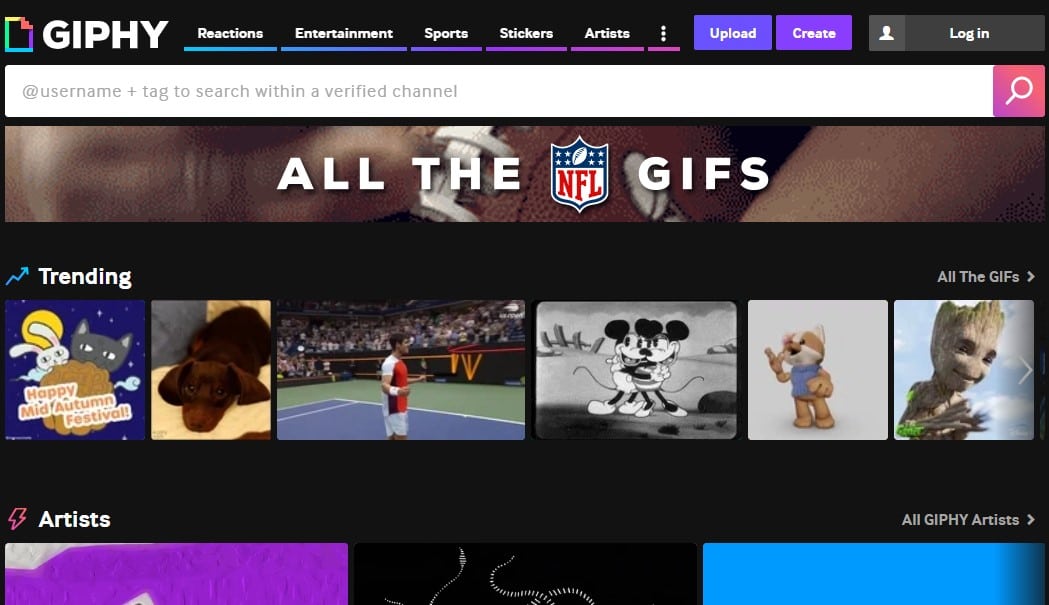The width and height of the screenshot is (1049, 605).
Task: Open the Baby Groot GIF
Action: point(964,370)
